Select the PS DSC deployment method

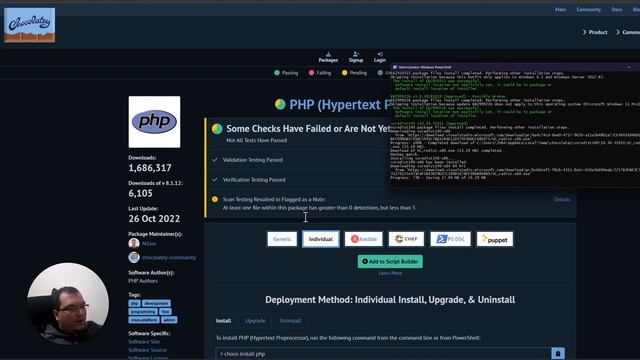(x=450, y=239)
